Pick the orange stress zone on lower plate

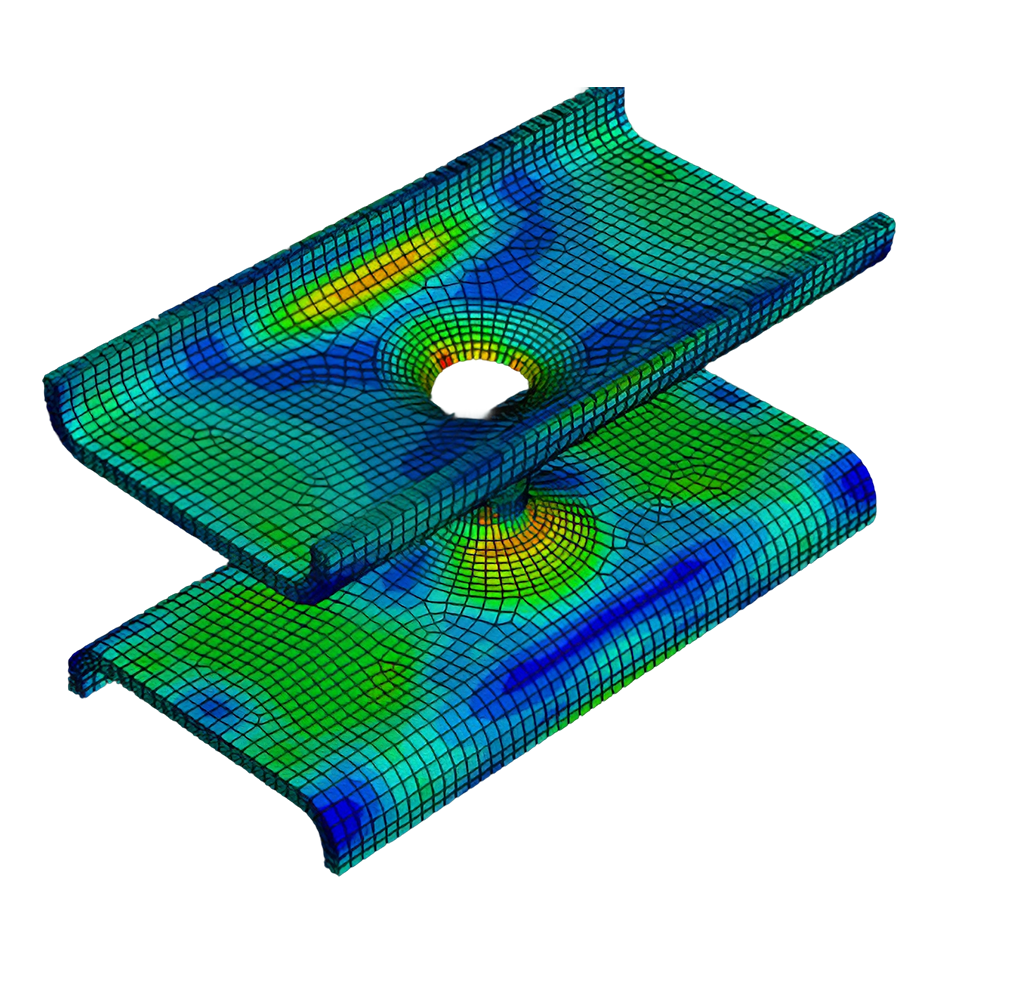[x=520, y=540]
